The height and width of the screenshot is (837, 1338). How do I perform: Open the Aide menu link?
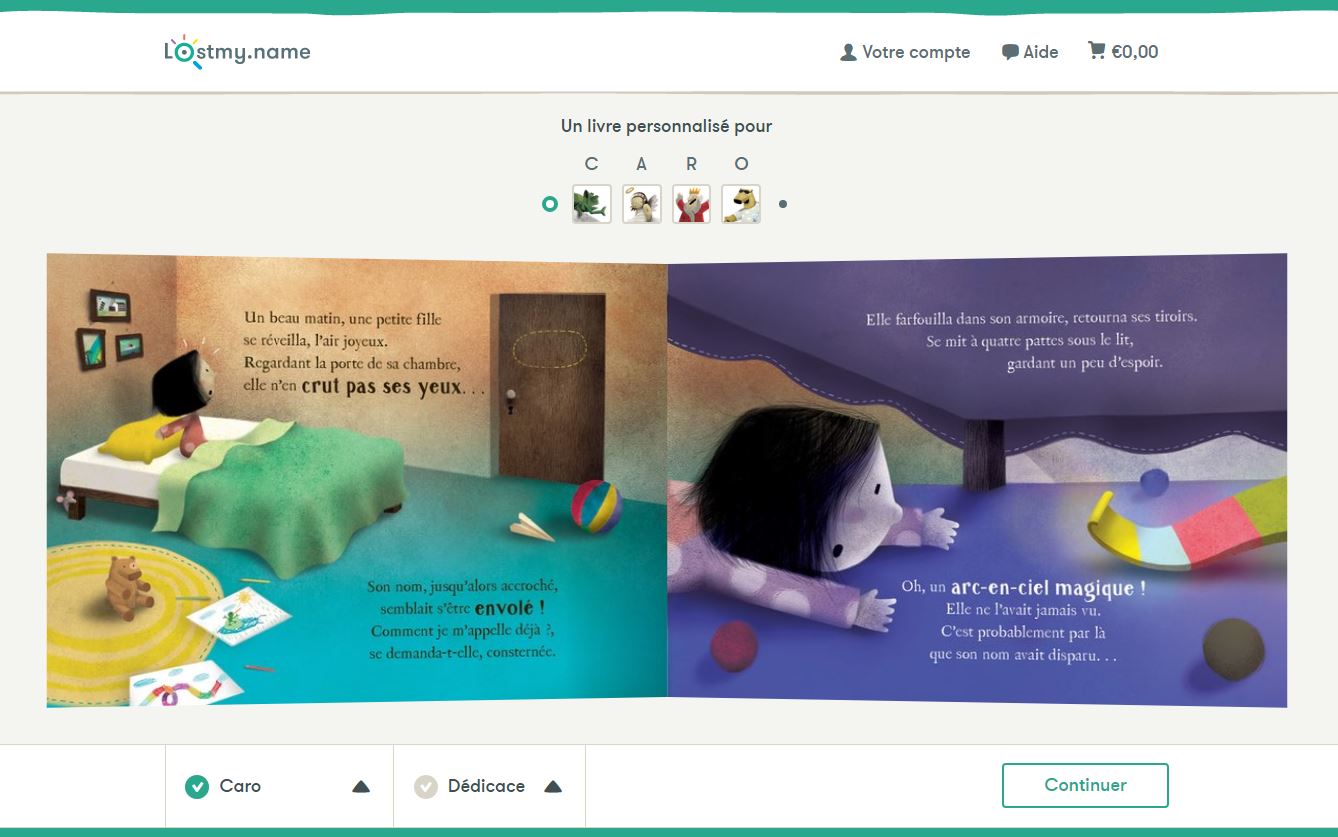tap(1030, 52)
